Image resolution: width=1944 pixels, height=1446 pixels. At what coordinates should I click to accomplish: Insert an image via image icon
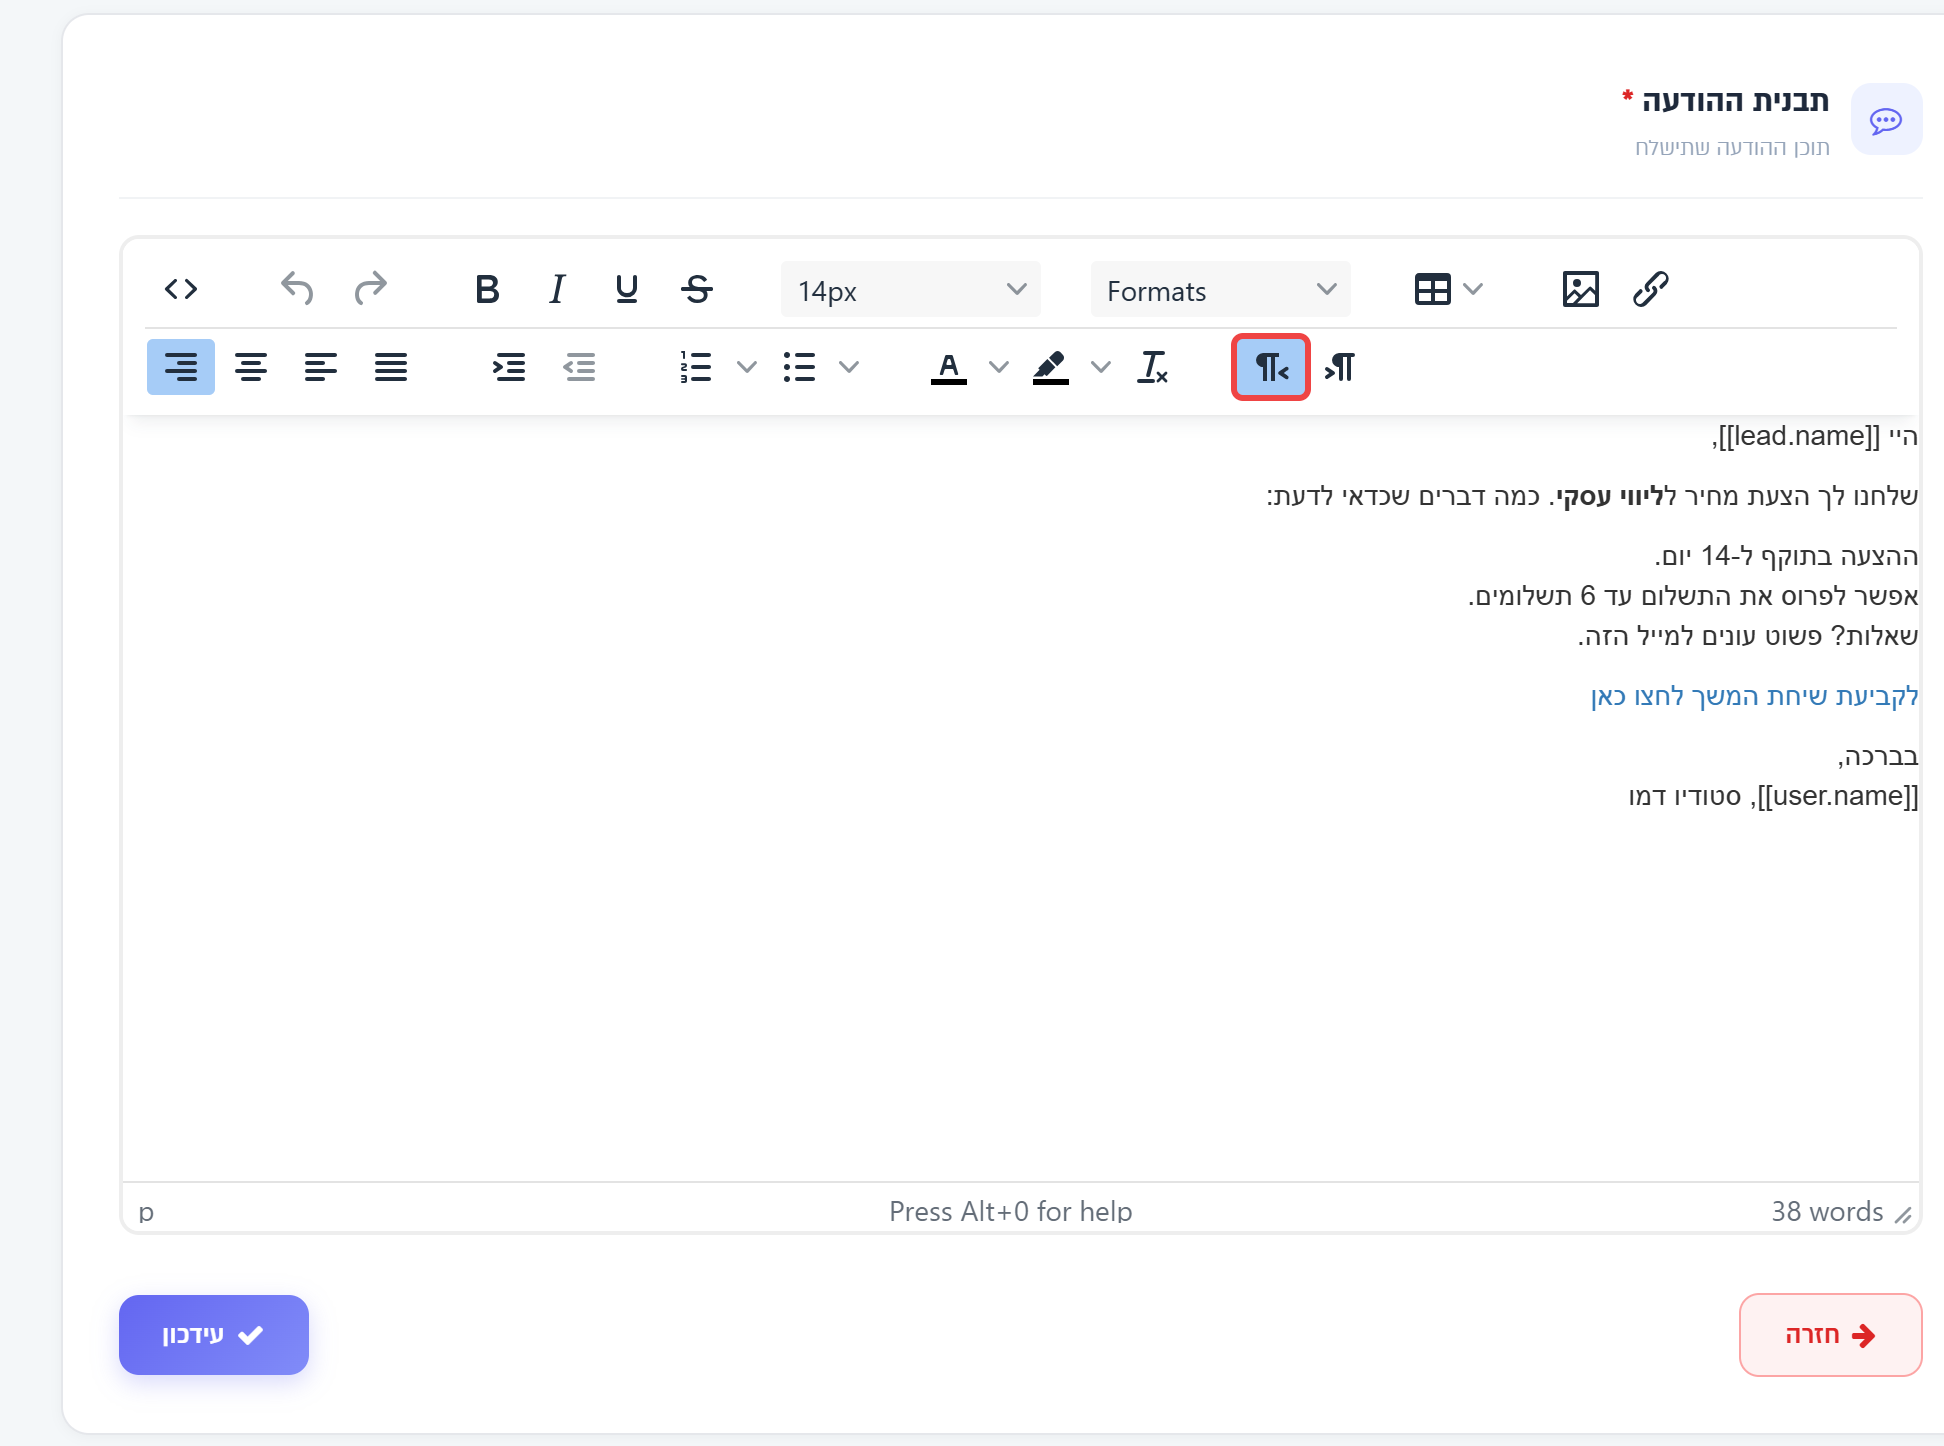(1580, 290)
